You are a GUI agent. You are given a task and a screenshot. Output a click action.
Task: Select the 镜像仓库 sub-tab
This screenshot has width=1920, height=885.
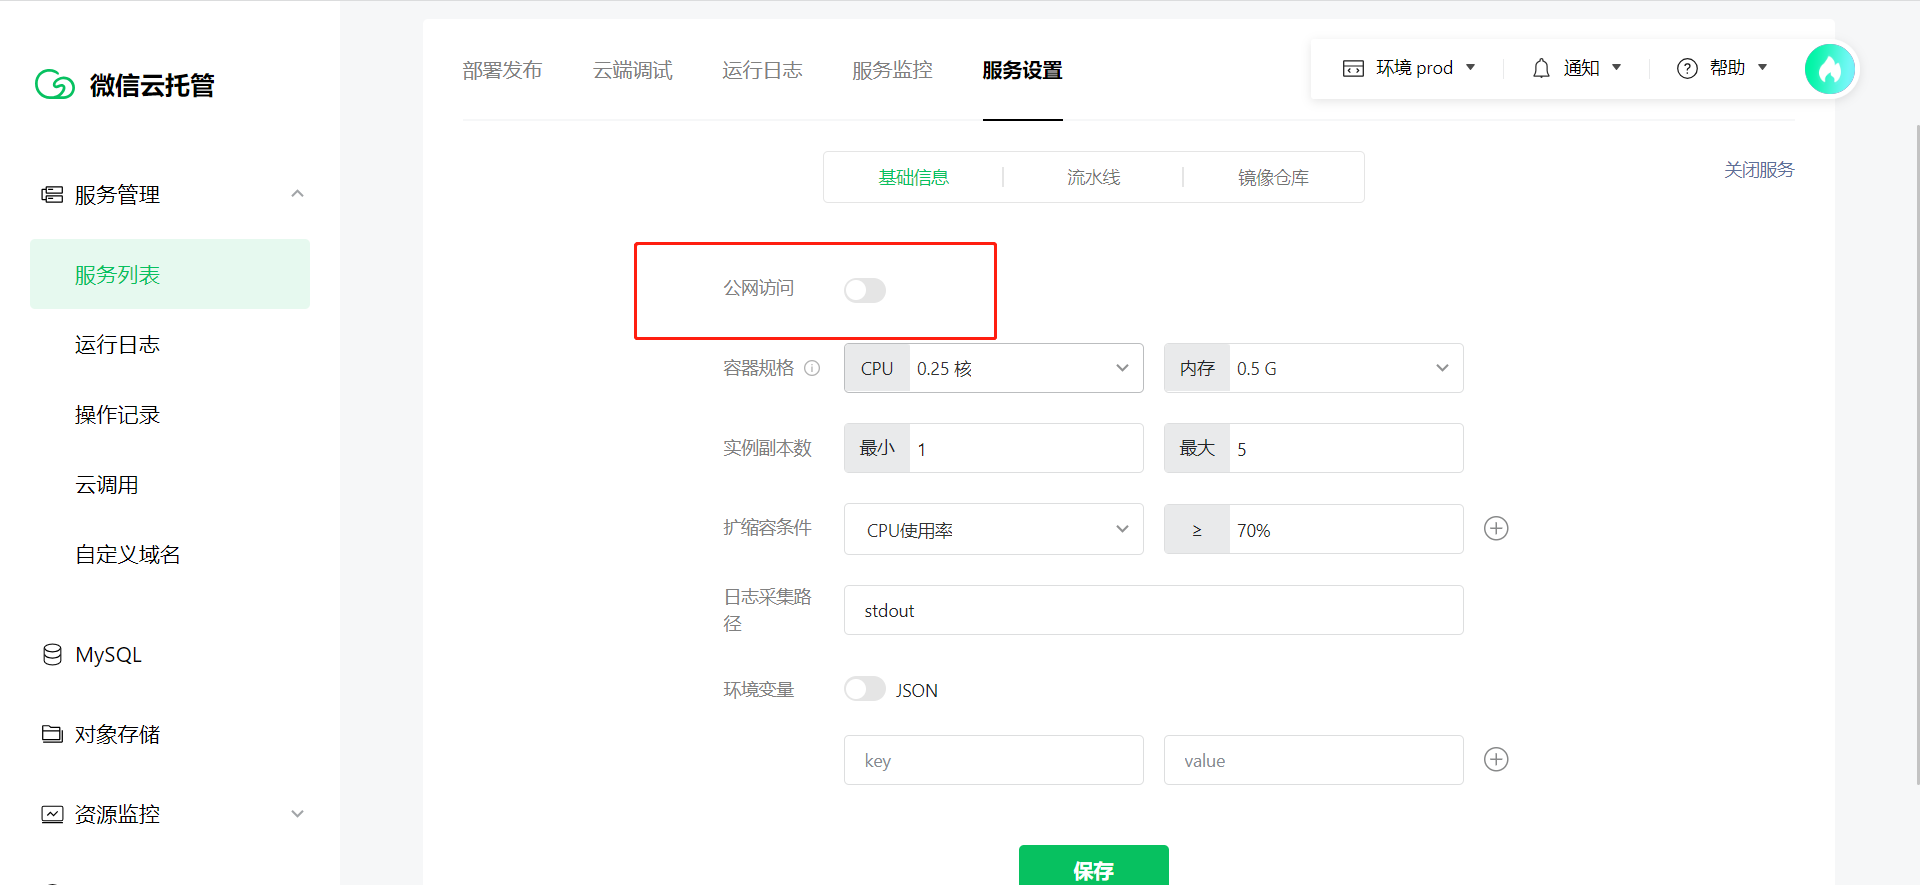pos(1273,177)
